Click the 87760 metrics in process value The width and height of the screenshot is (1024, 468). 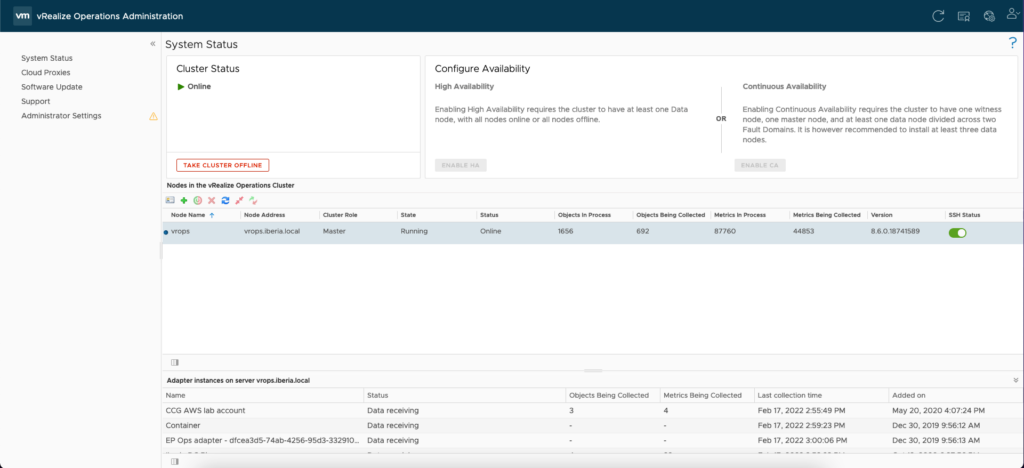(x=725, y=232)
